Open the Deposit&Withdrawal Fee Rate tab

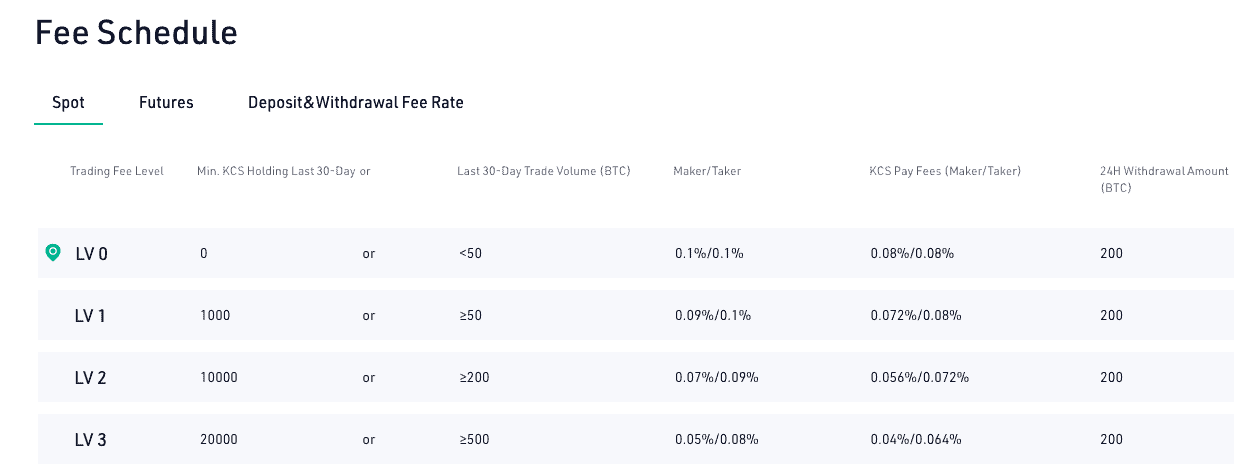tap(355, 102)
